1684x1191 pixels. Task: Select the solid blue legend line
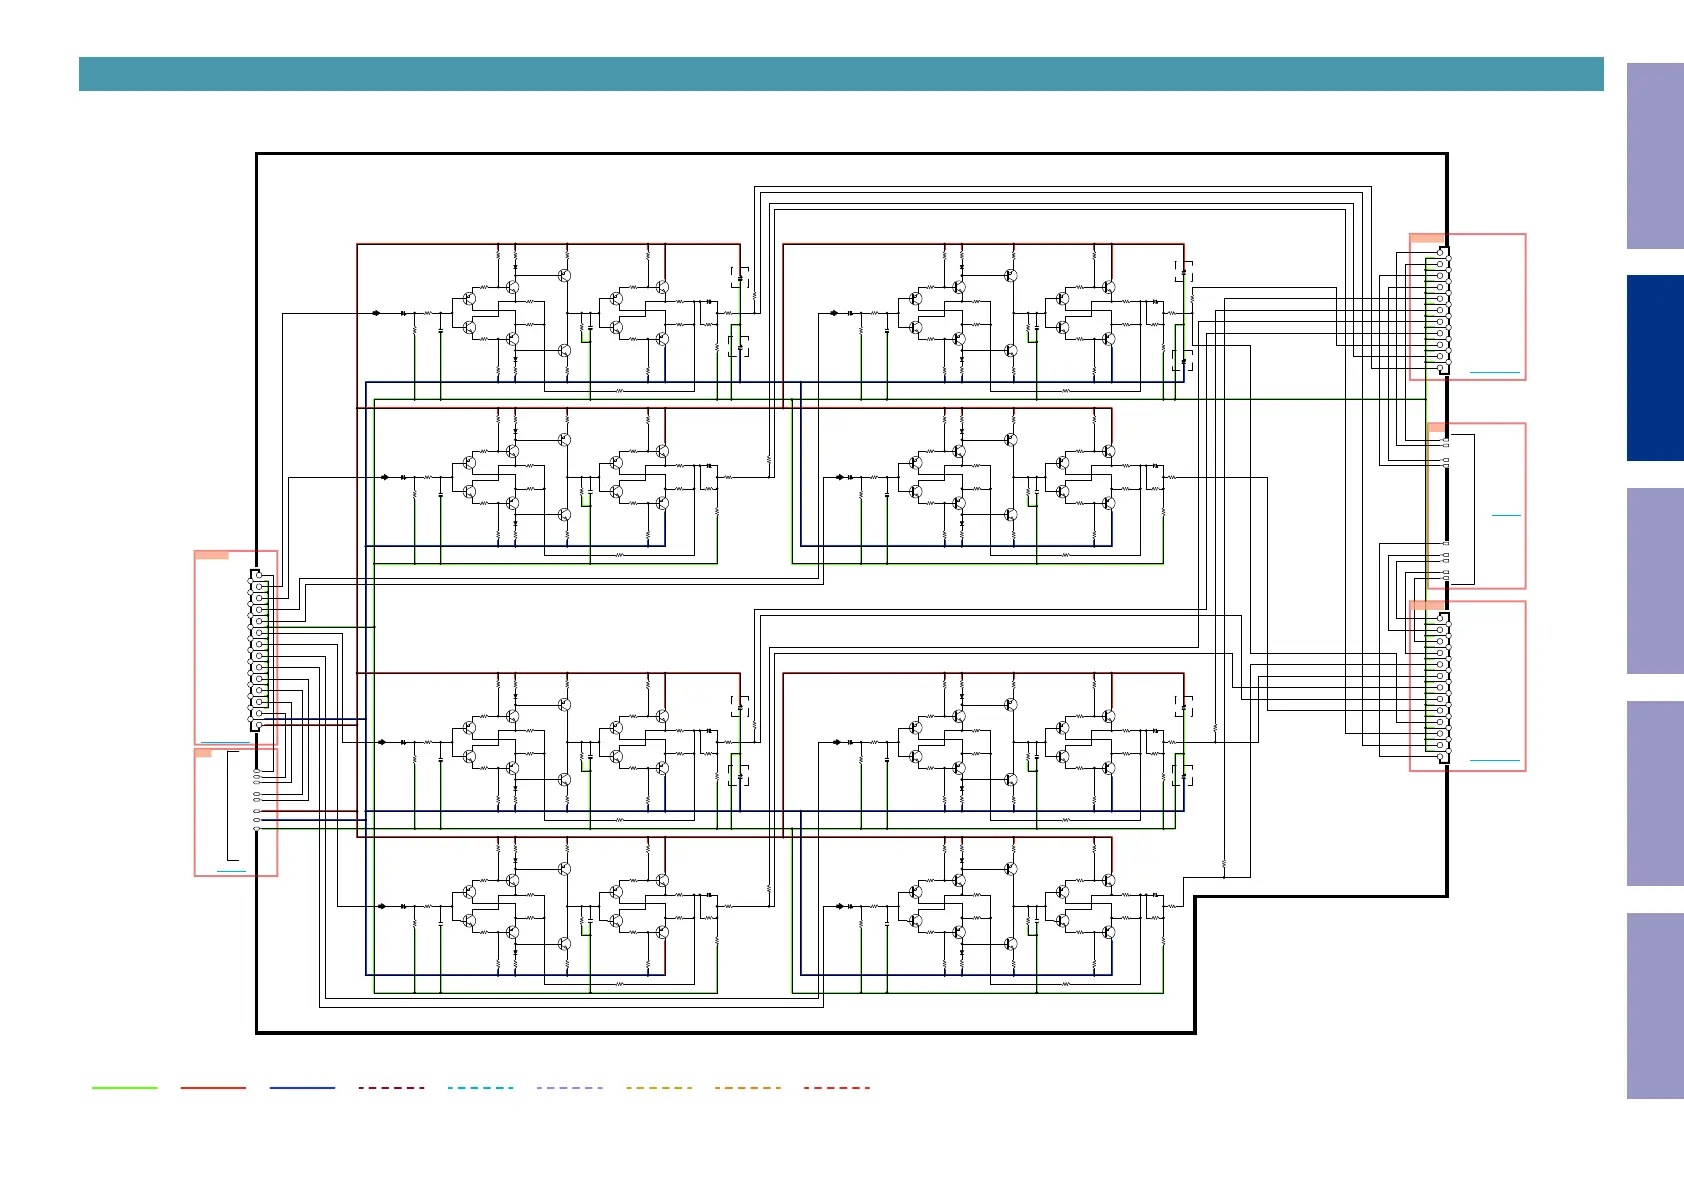(x=302, y=1088)
